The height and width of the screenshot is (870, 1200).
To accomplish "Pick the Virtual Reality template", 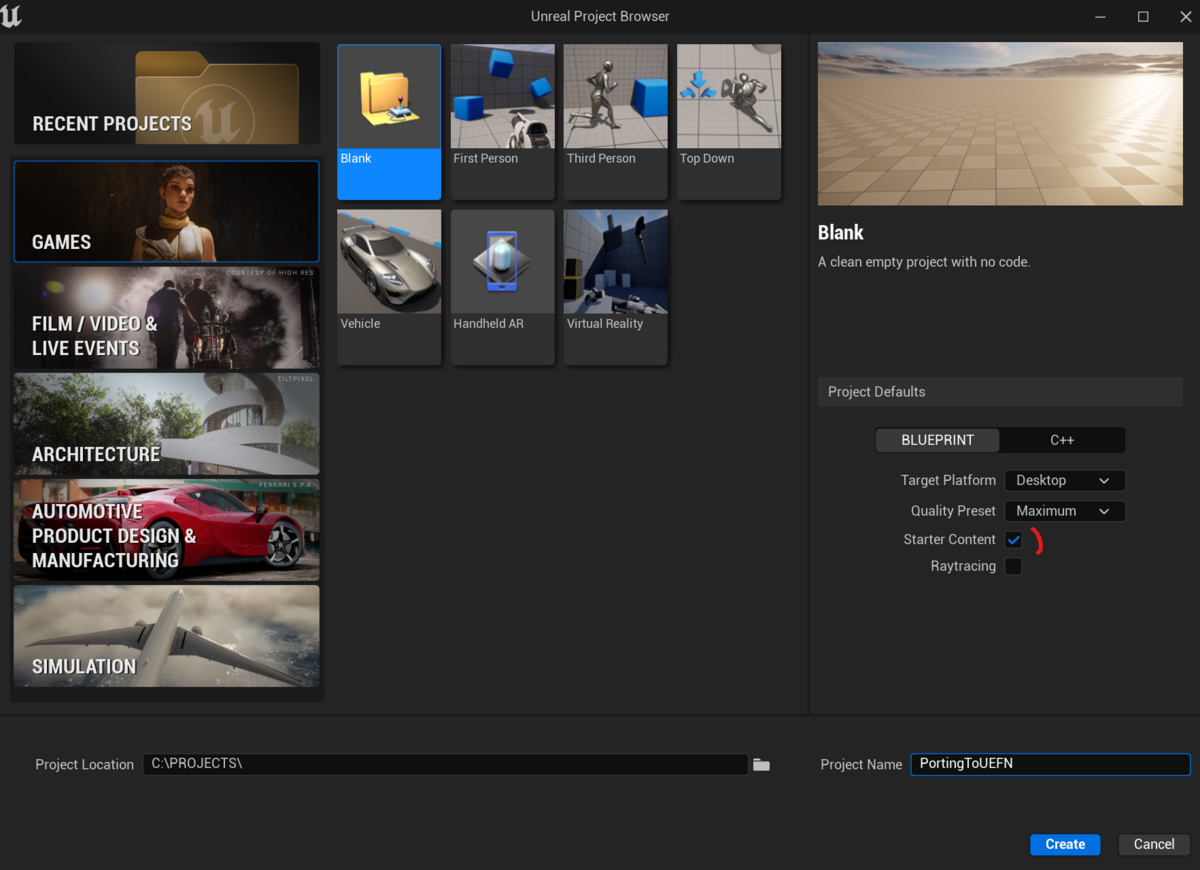I will click(x=615, y=287).
